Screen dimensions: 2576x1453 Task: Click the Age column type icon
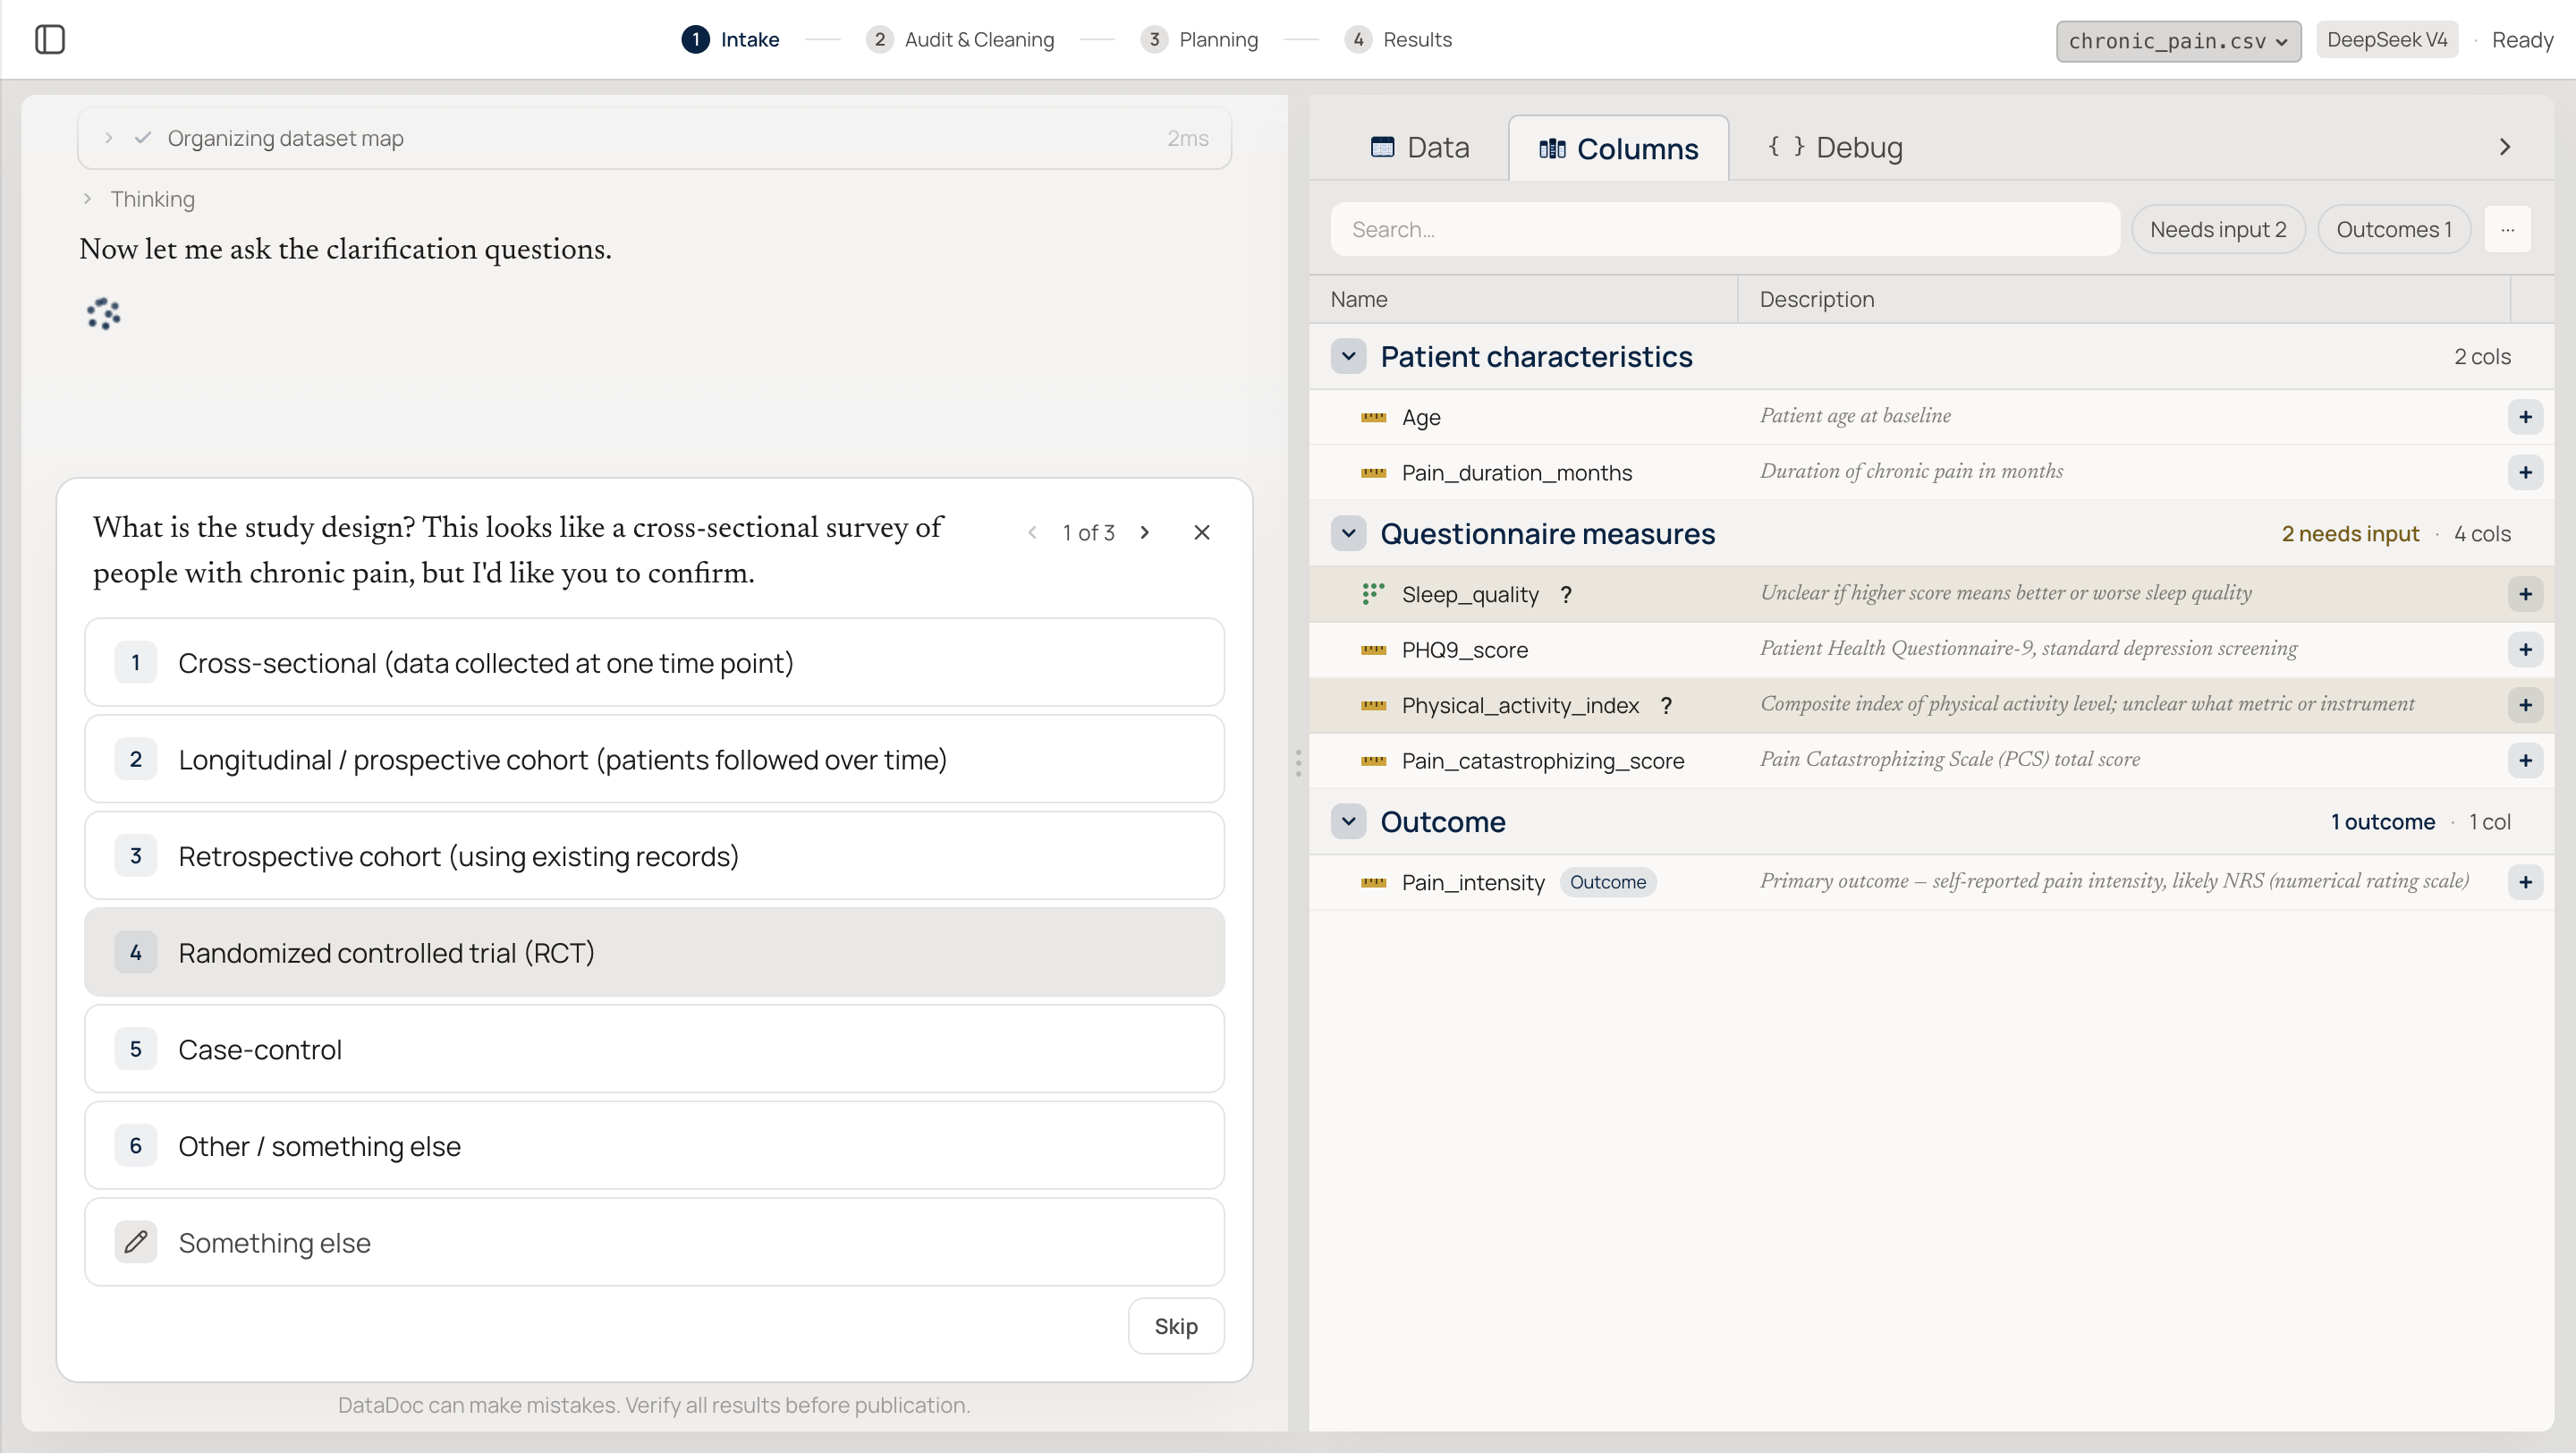pyautogui.click(x=1374, y=417)
